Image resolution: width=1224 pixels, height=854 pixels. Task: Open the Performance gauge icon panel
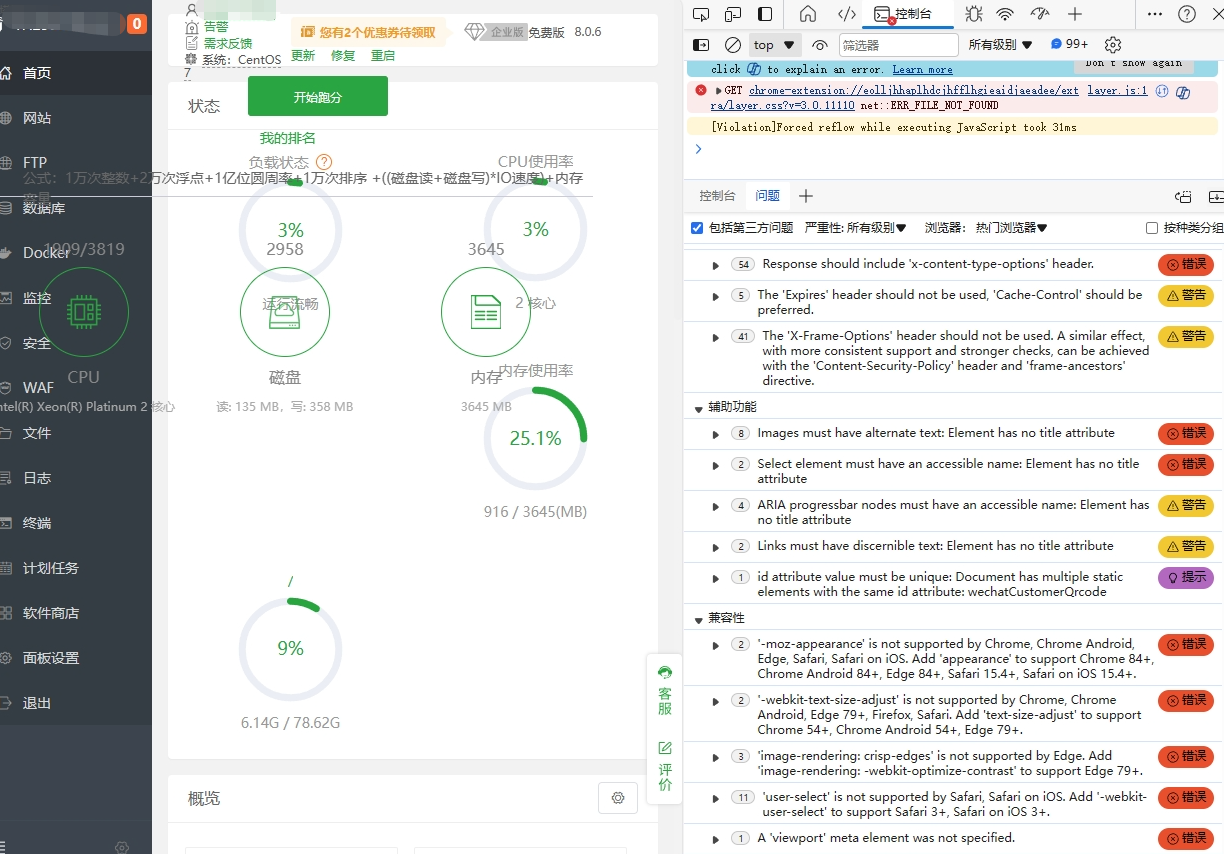click(x=1040, y=14)
